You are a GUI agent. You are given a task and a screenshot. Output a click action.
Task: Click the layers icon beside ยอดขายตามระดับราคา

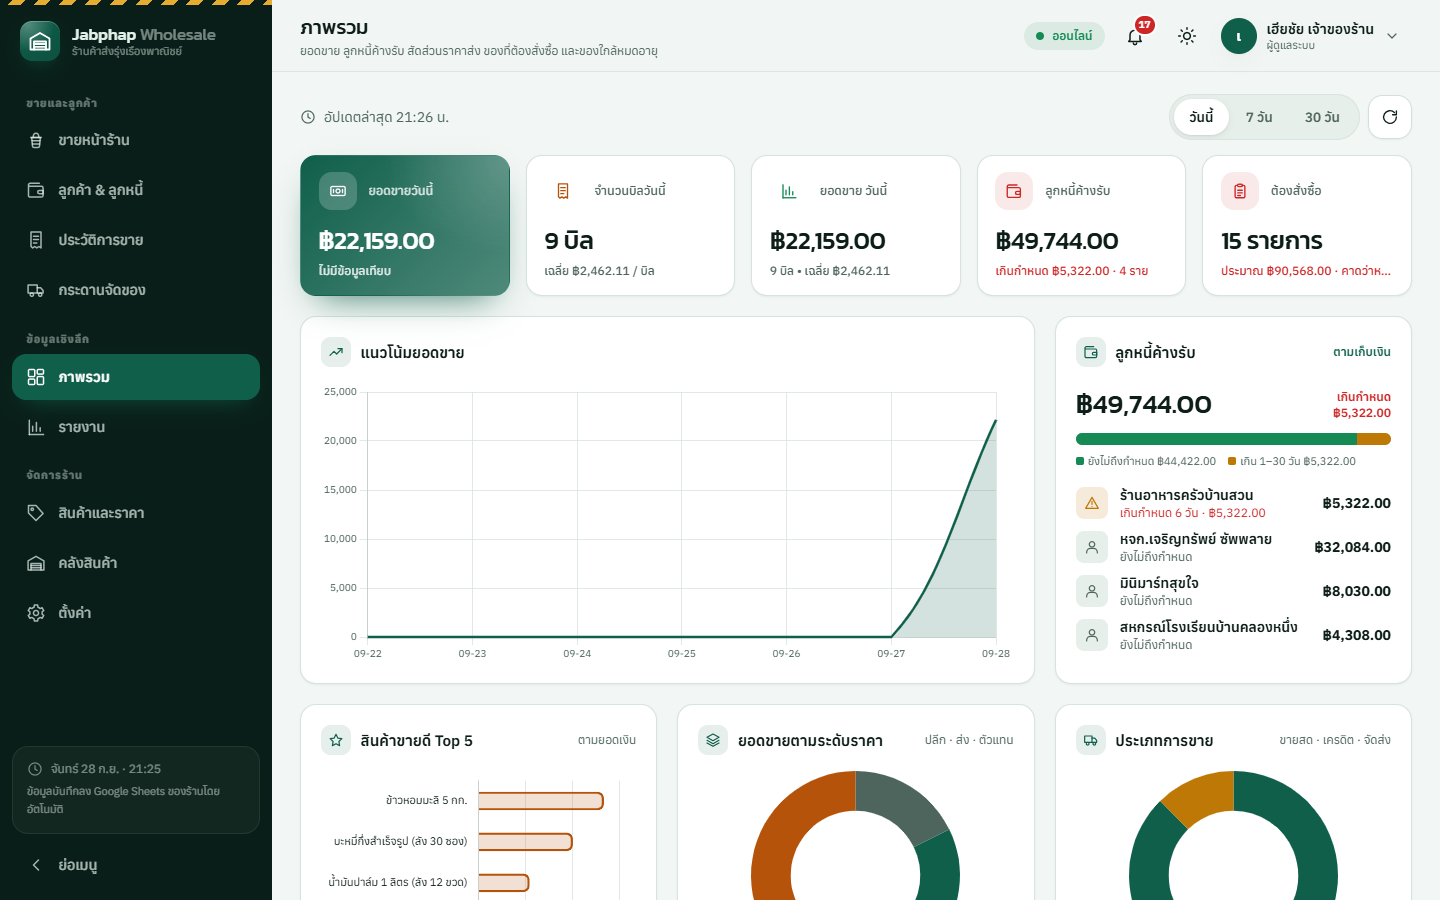coord(713,740)
